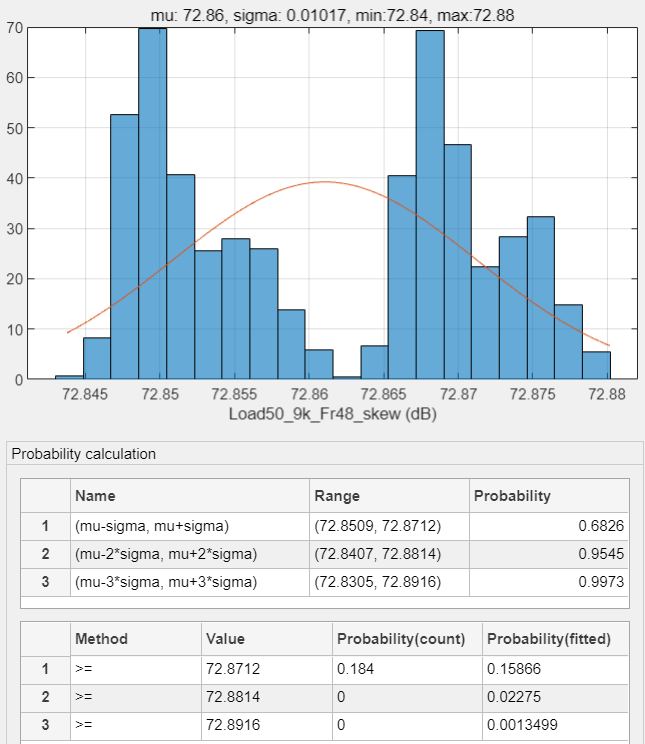Image resolution: width=645 pixels, height=744 pixels.
Task: Click y-axis tick label 10
Action: pyautogui.click(x=15, y=329)
